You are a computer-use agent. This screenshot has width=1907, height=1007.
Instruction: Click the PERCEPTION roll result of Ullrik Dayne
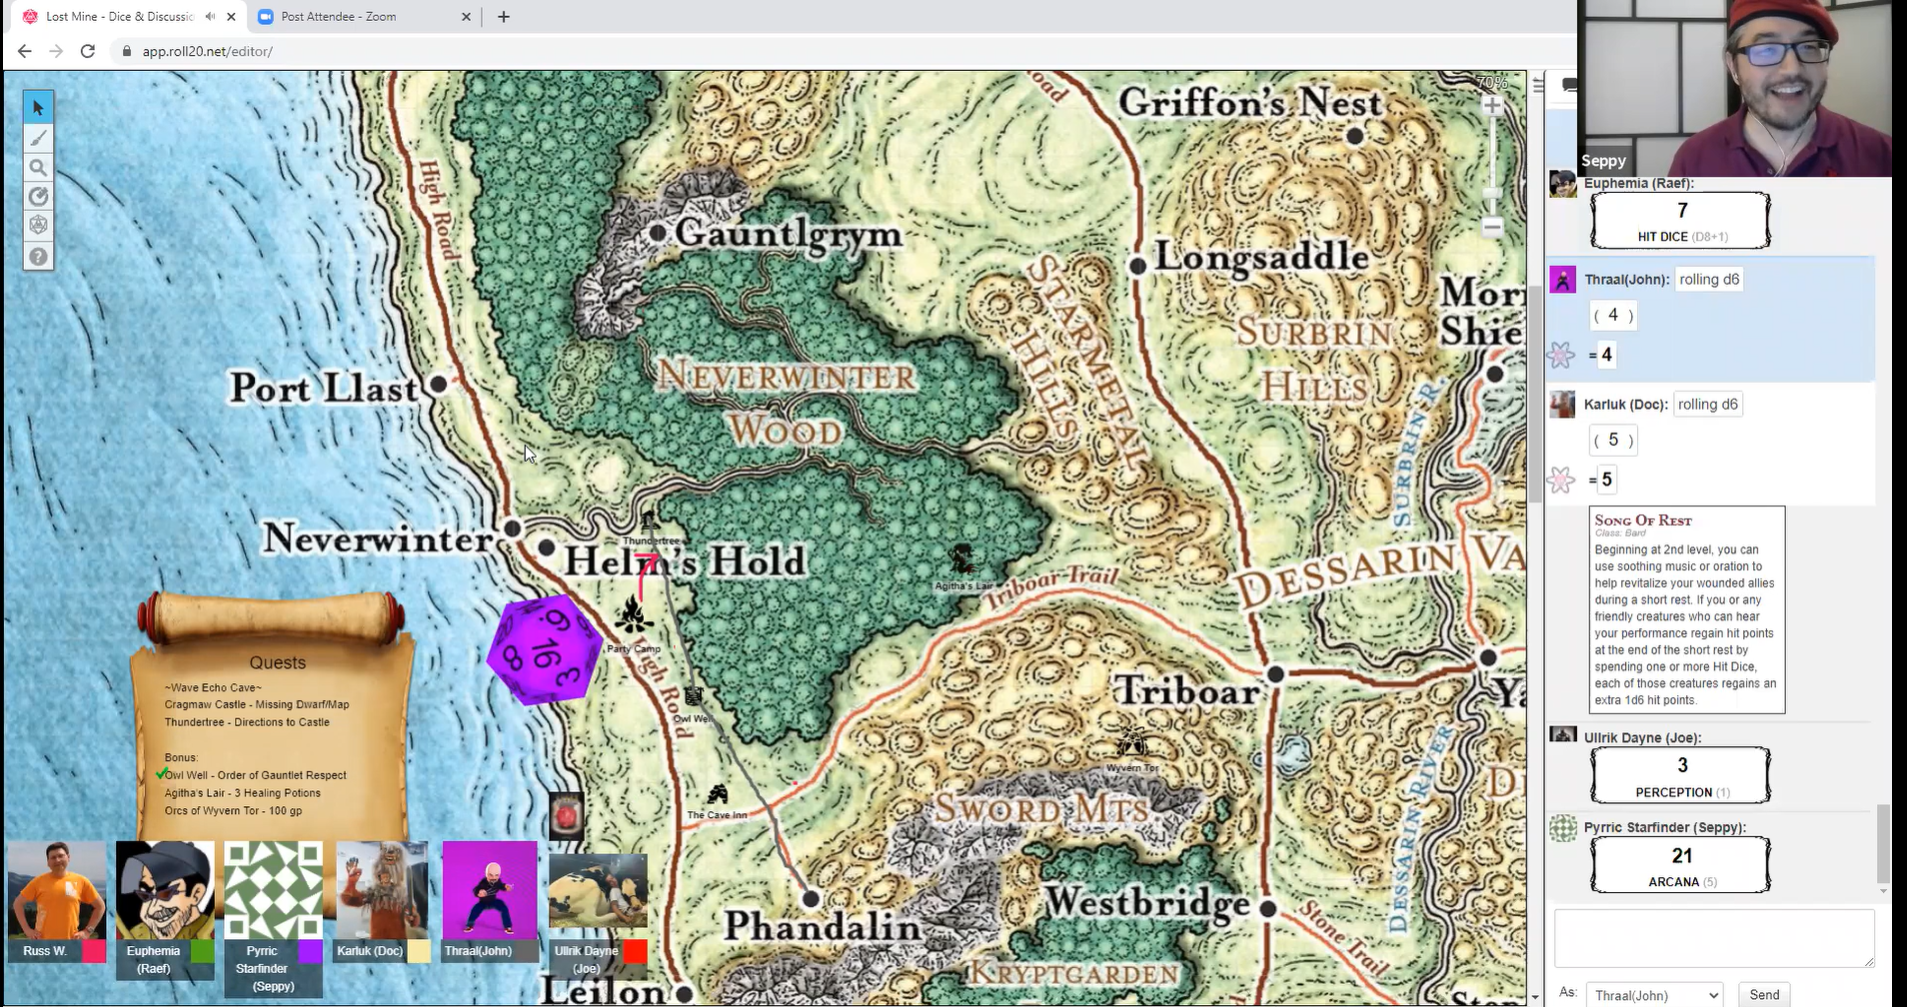(1681, 775)
